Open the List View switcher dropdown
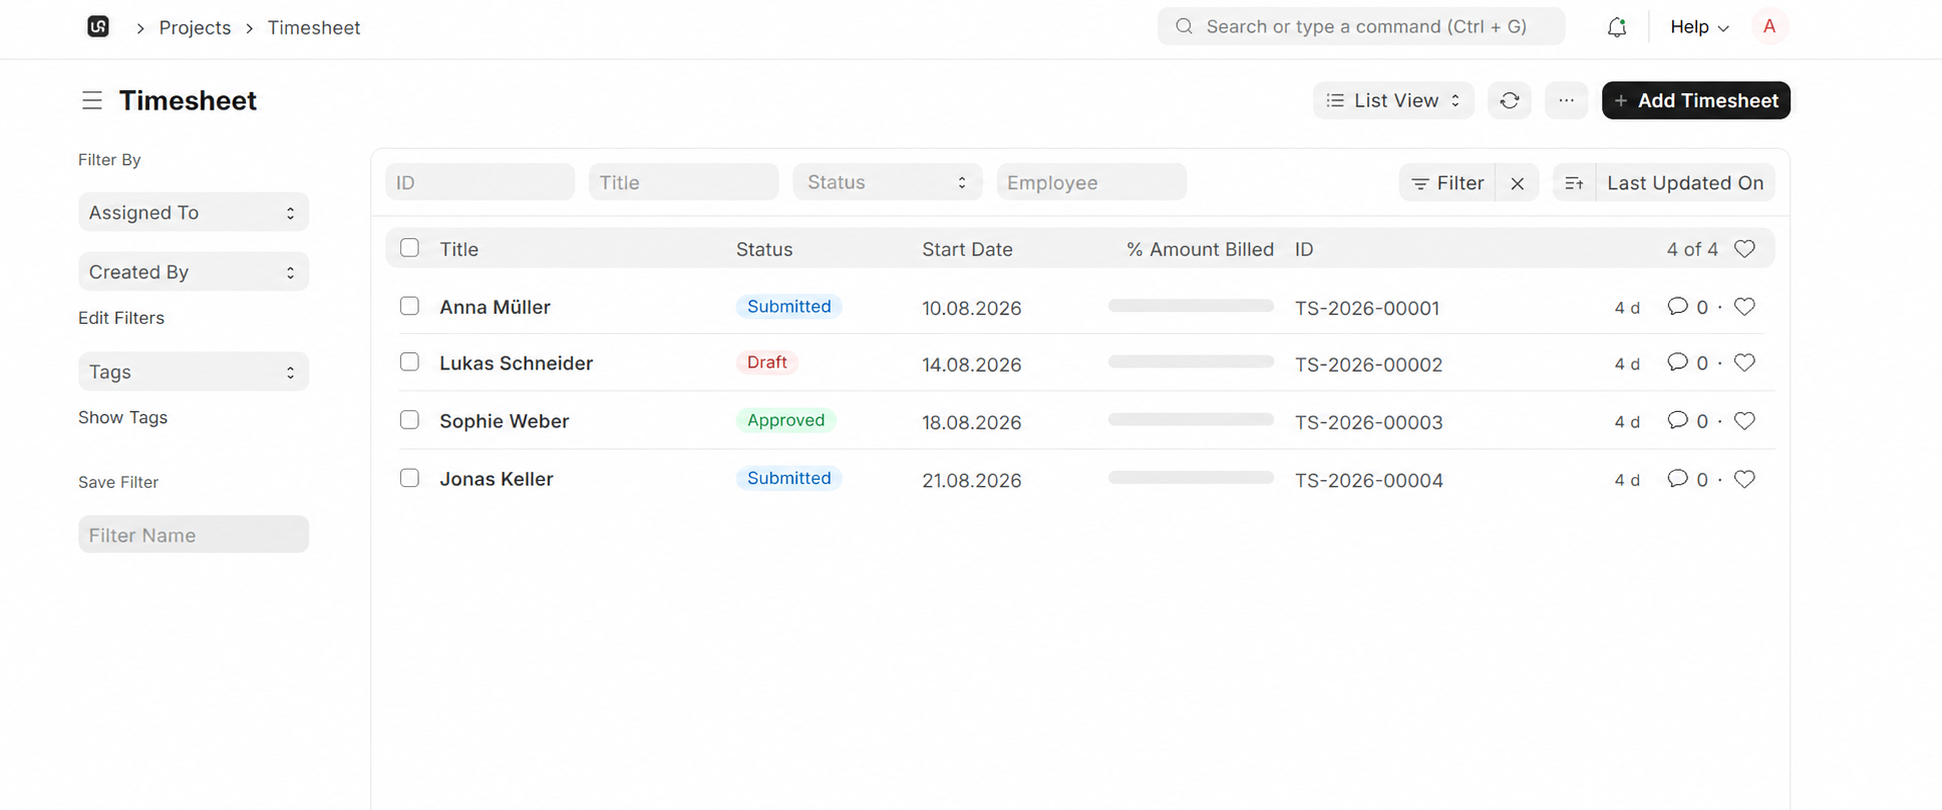Screen dimensions: 1942x810 pos(1393,100)
